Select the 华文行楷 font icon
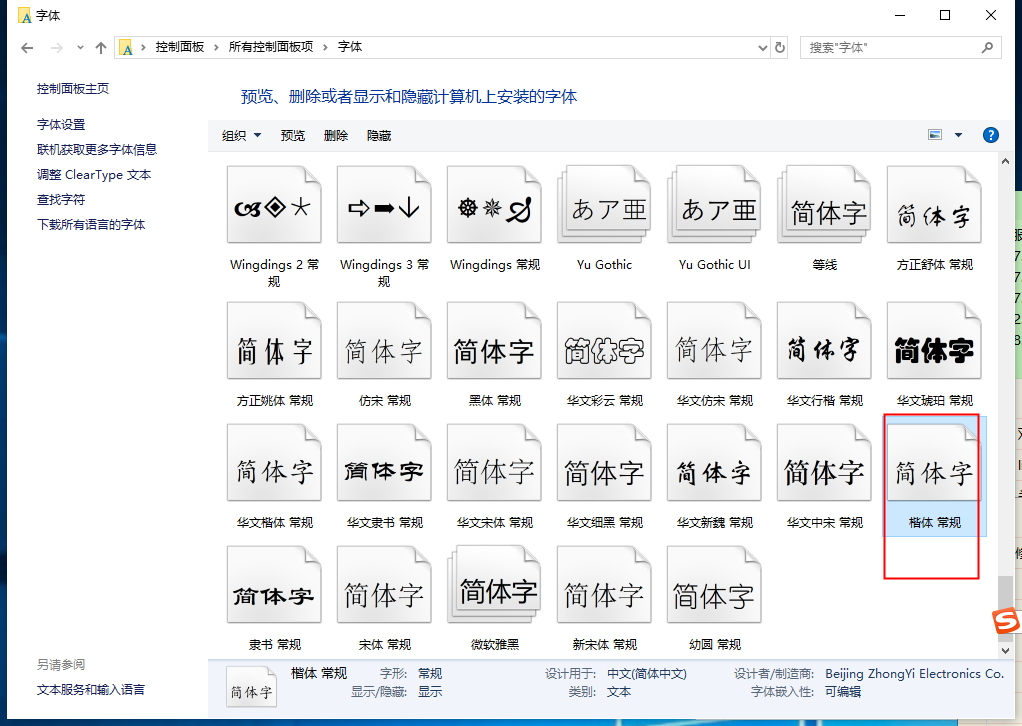Viewport: 1022px width, 726px height. coord(825,340)
